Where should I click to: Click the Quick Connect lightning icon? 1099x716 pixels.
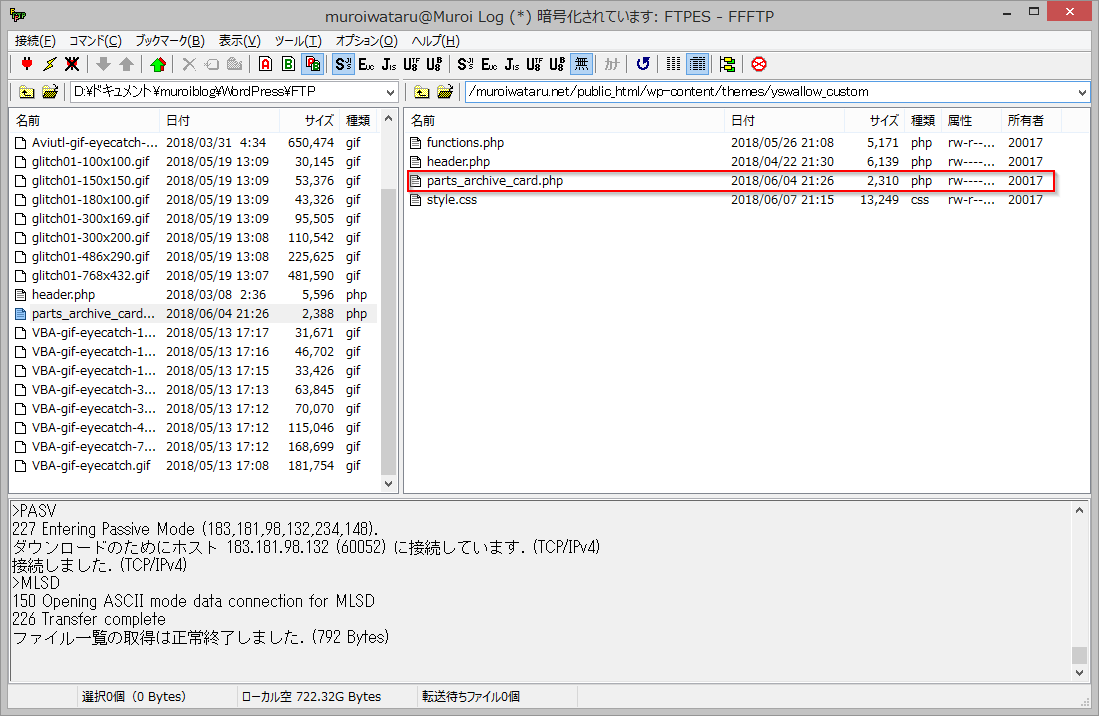pyautogui.click(x=49, y=64)
